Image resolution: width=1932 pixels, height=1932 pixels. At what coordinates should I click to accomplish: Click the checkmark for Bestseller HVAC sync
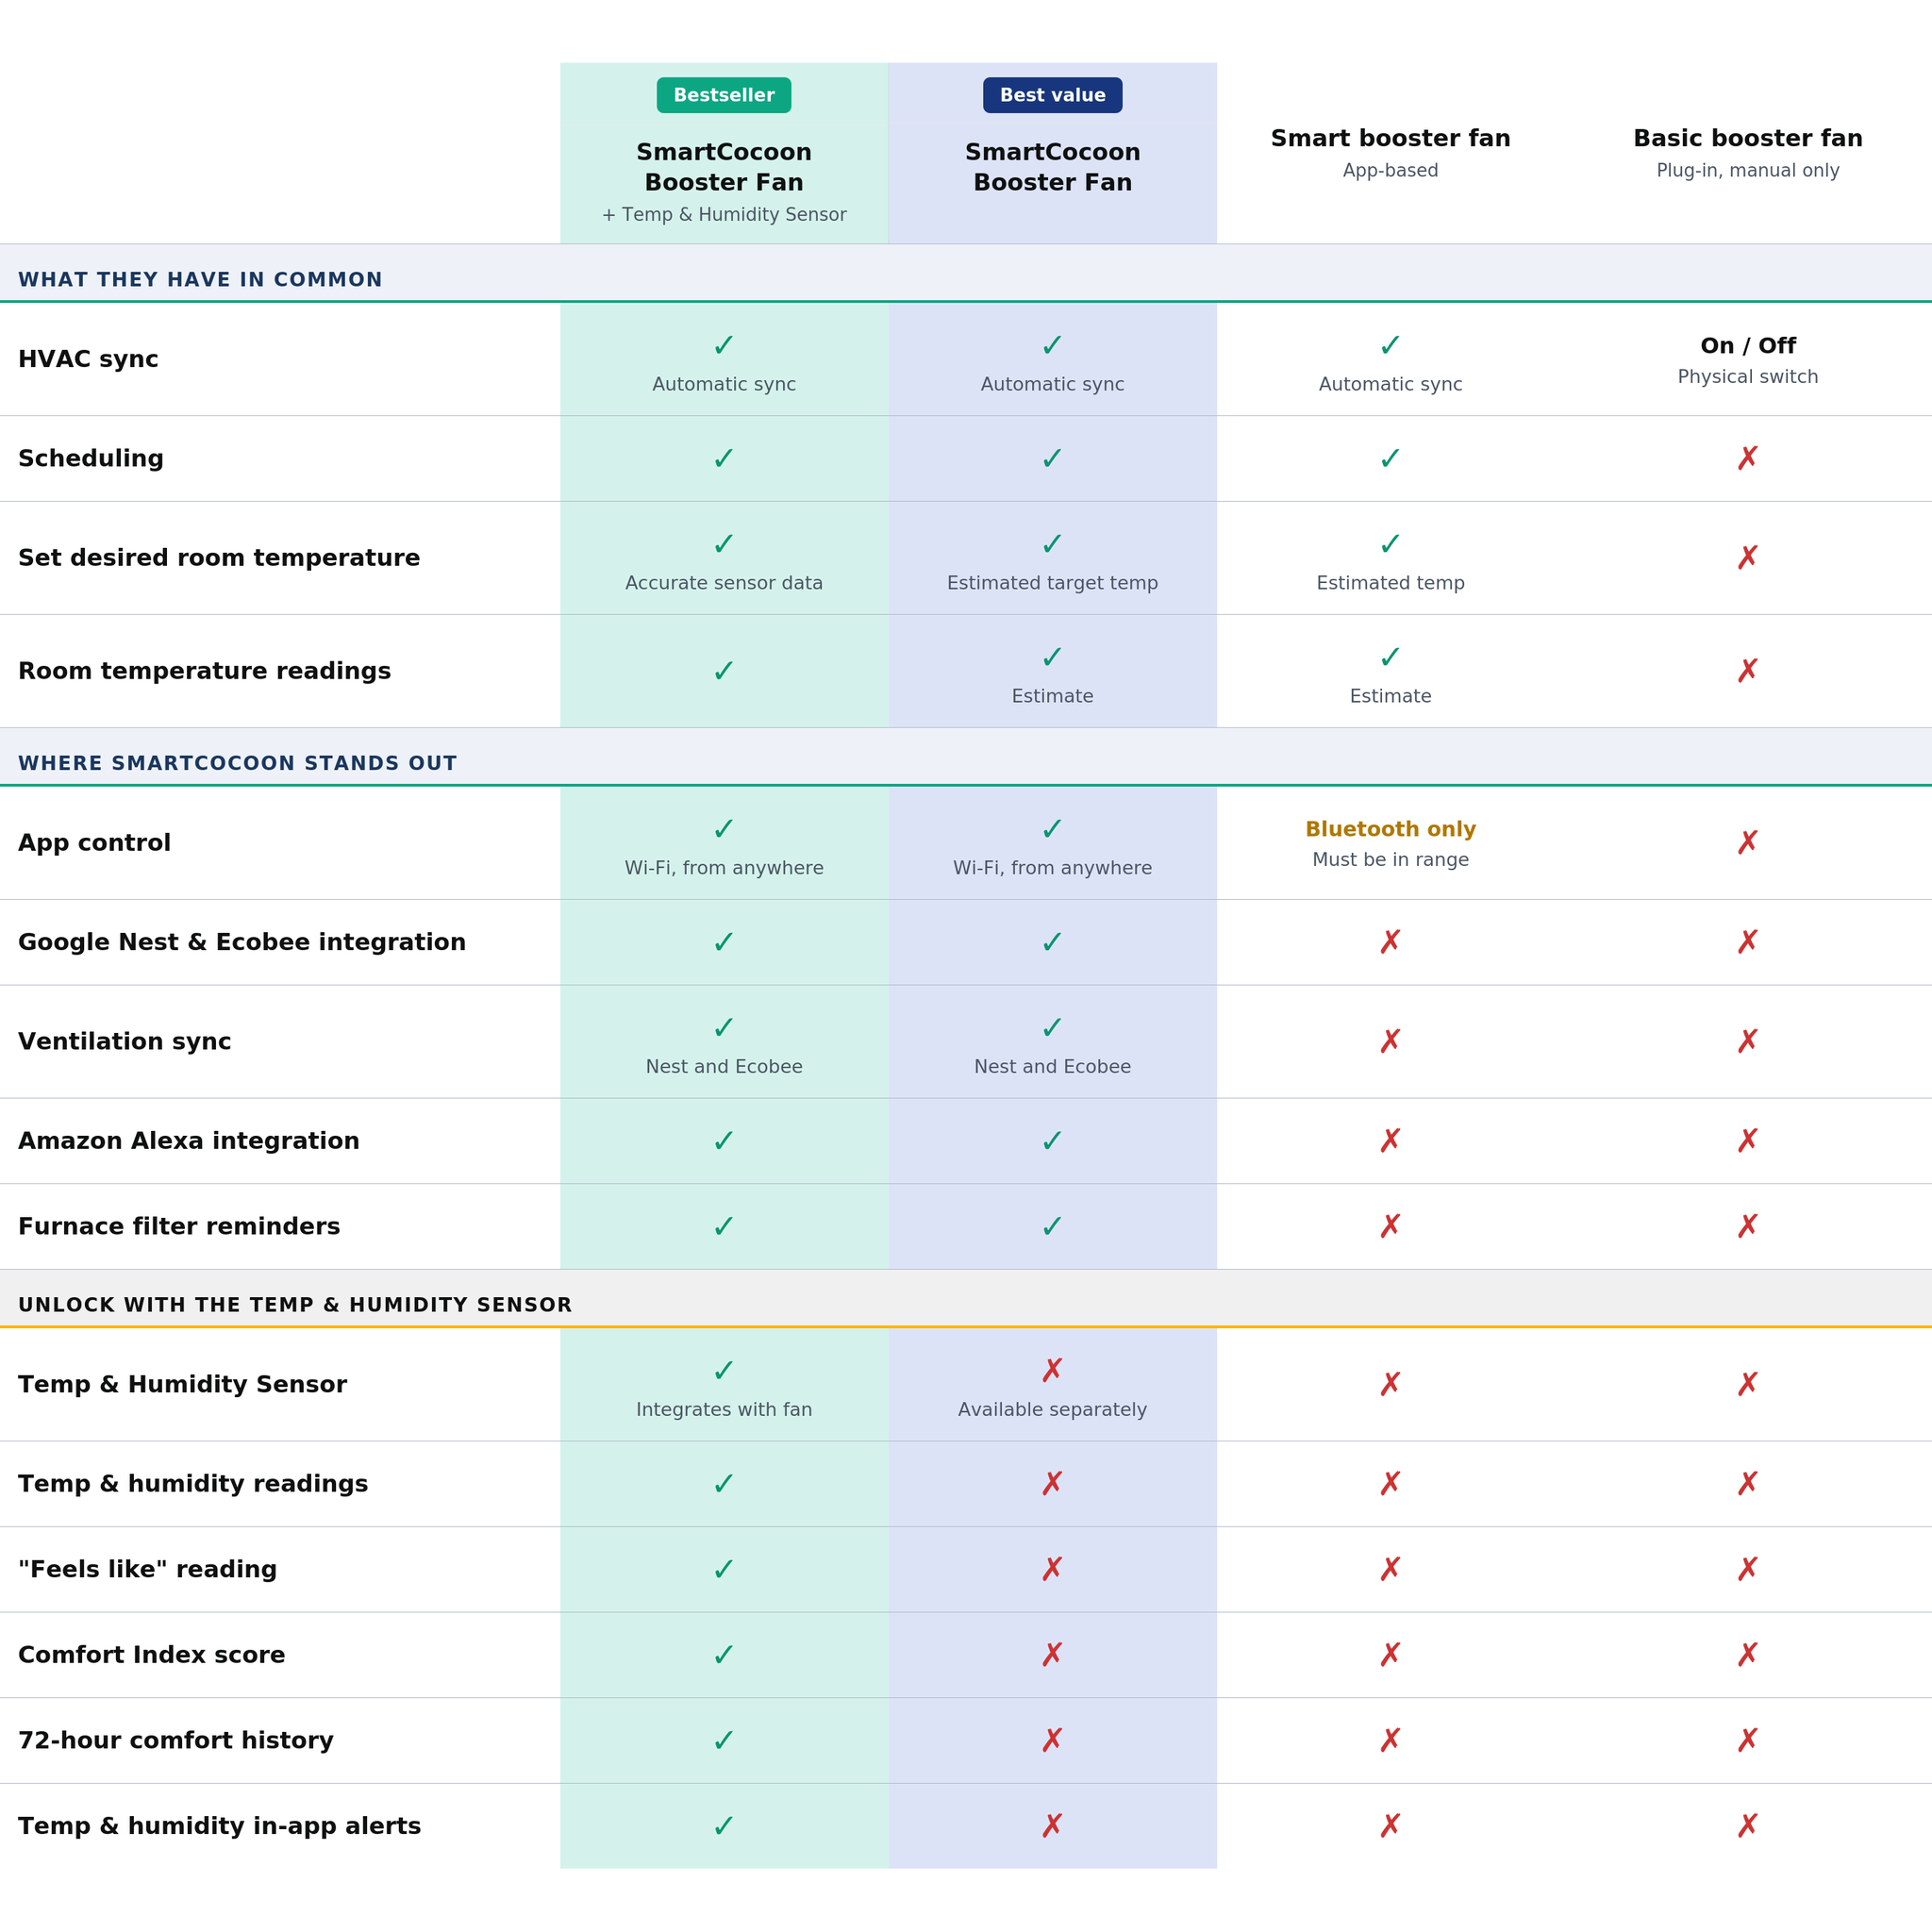[724, 345]
